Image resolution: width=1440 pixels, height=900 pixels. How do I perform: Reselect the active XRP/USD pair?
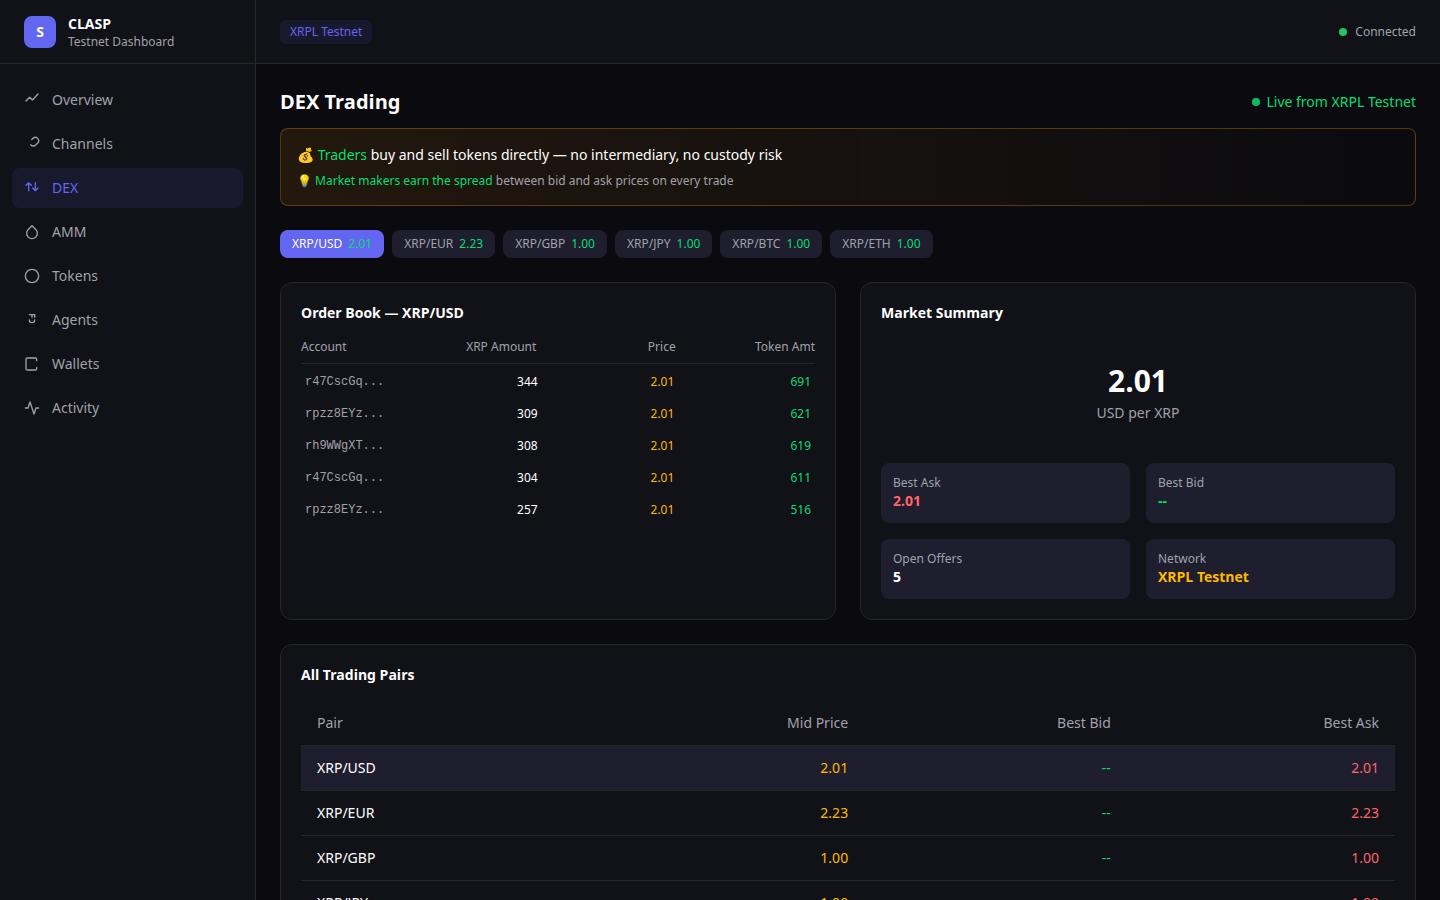point(331,243)
